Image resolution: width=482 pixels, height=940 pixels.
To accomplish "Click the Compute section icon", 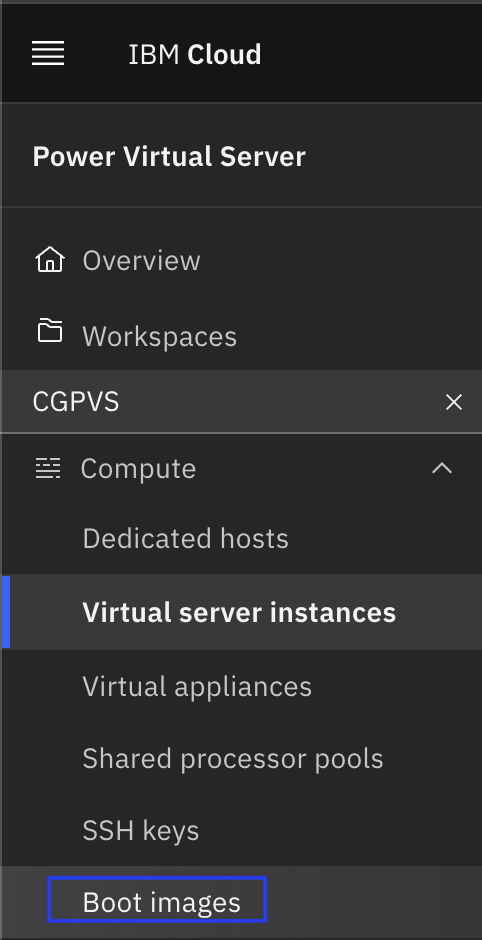I will coord(48,468).
